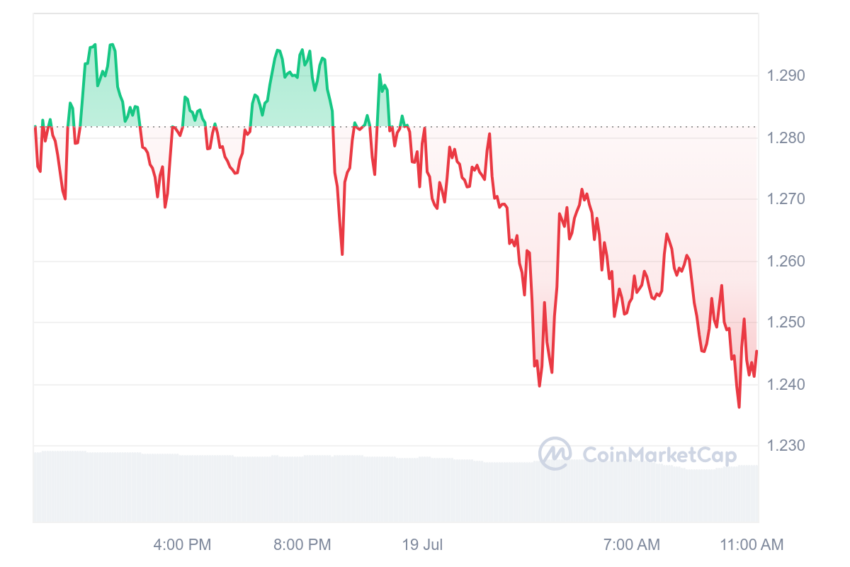Click the dotted opening price reference line

[396, 127]
